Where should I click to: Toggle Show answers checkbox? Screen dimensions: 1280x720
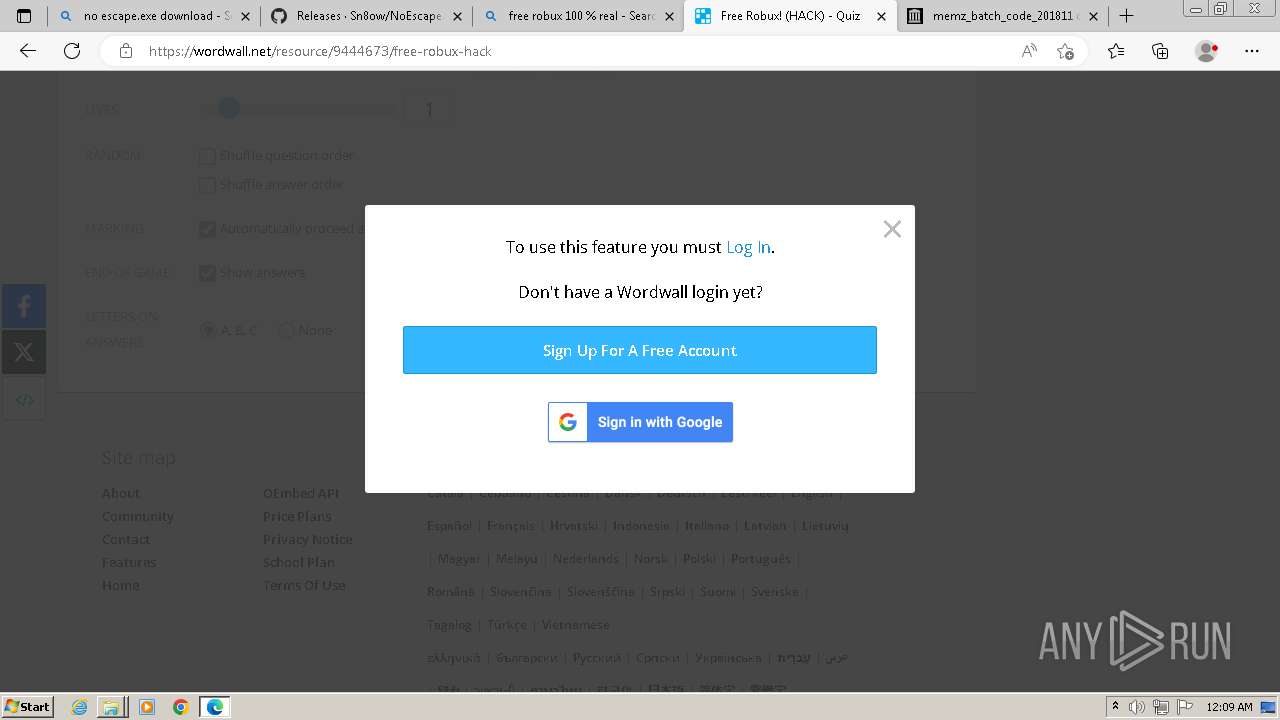tap(207, 273)
